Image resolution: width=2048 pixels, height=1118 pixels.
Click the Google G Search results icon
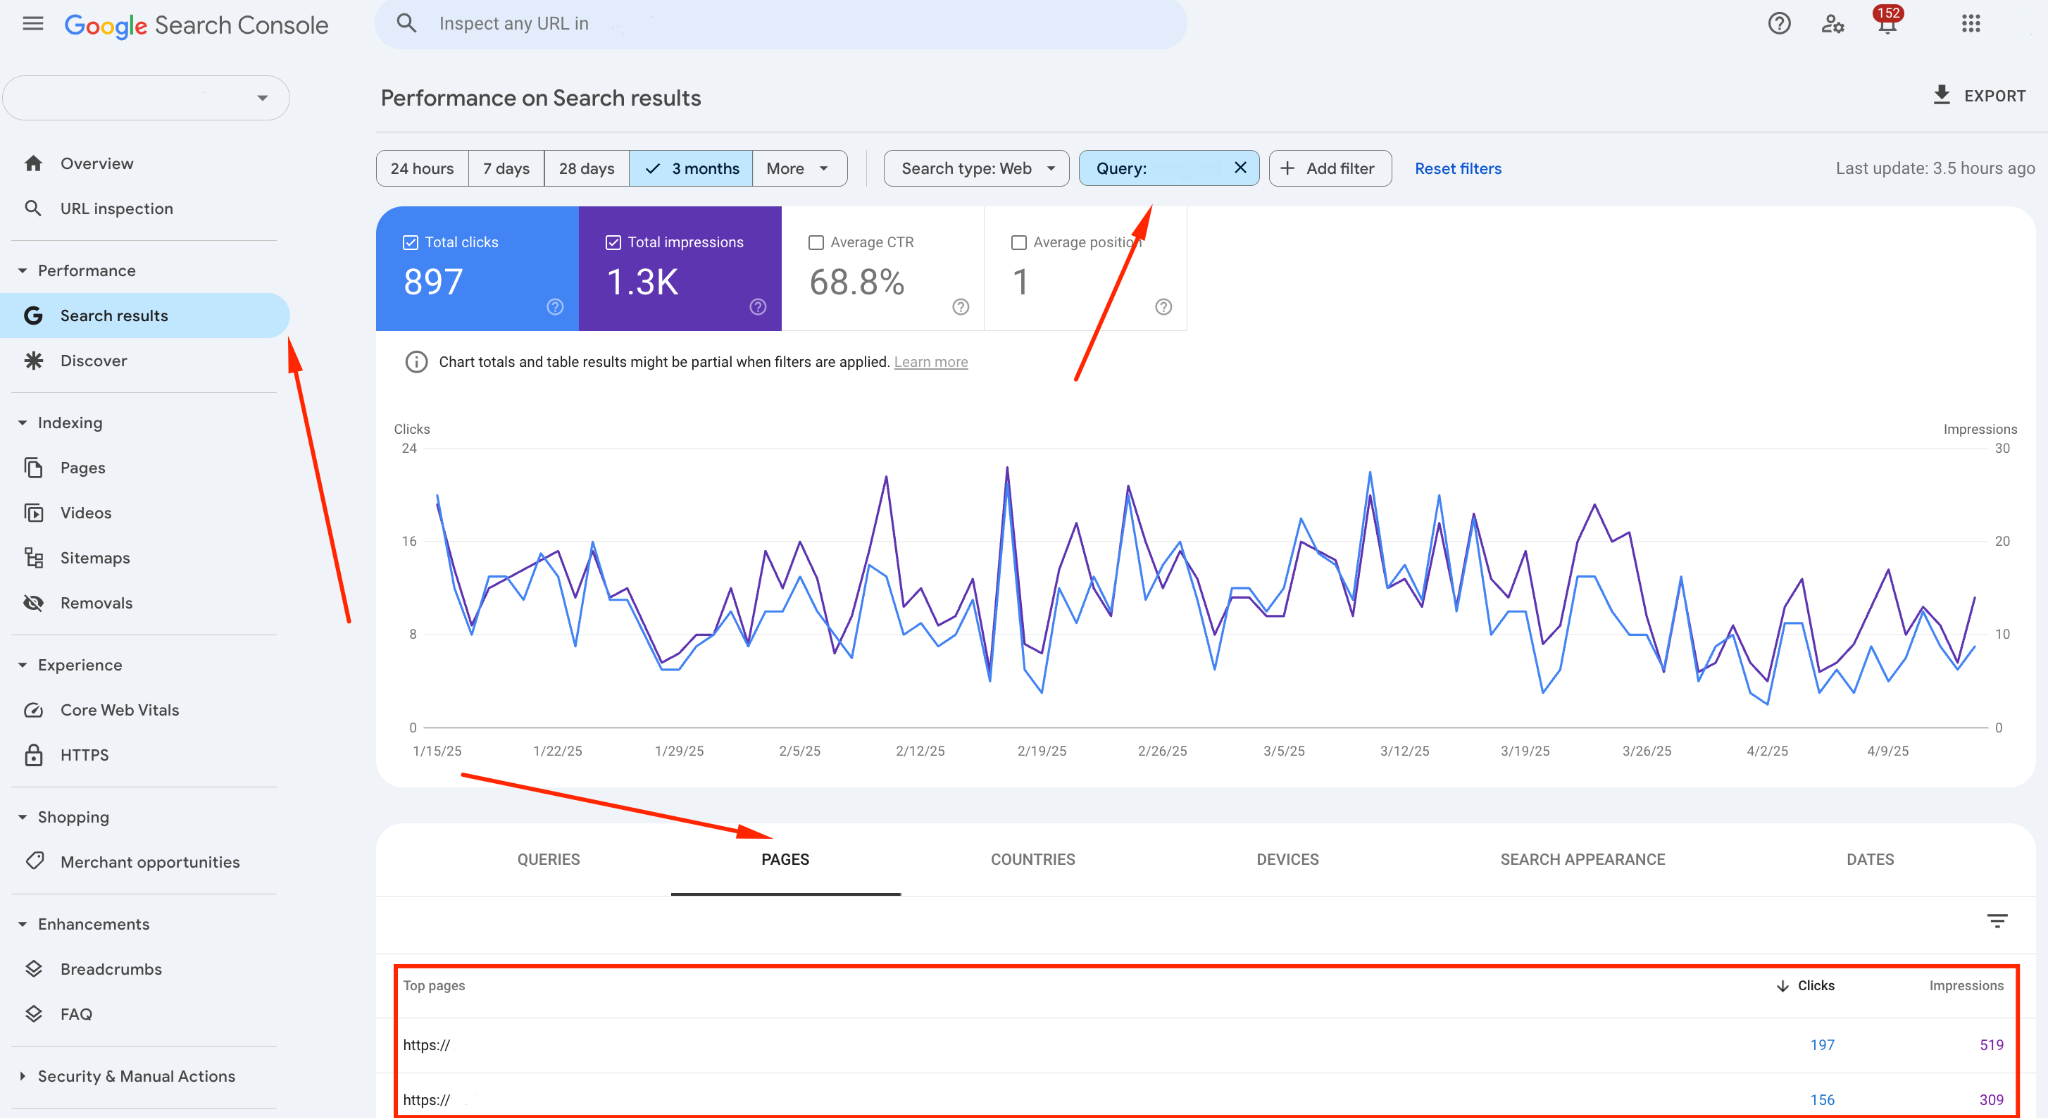pyautogui.click(x=34, y=315)
